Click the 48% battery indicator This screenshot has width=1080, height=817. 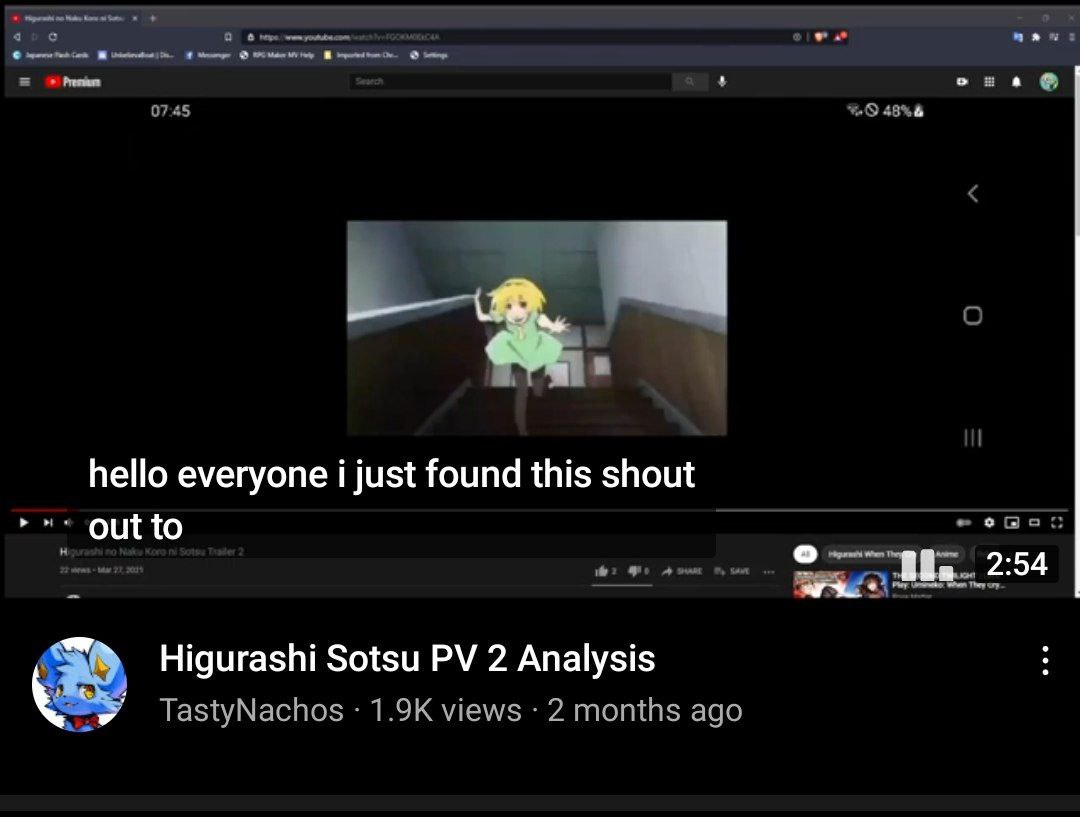tap(903, 110)
